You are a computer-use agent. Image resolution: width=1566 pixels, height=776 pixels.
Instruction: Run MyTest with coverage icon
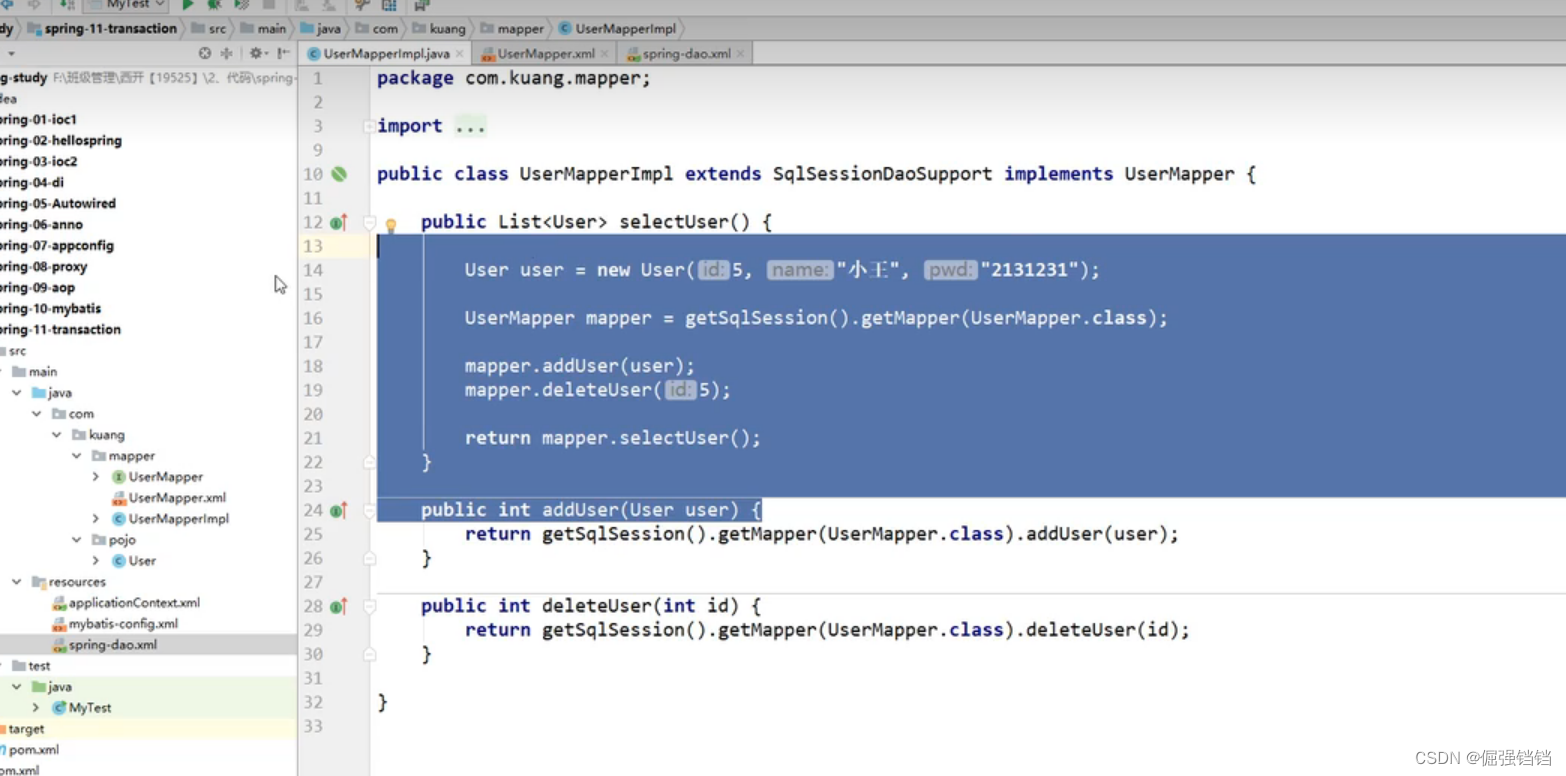pos(241,5)
